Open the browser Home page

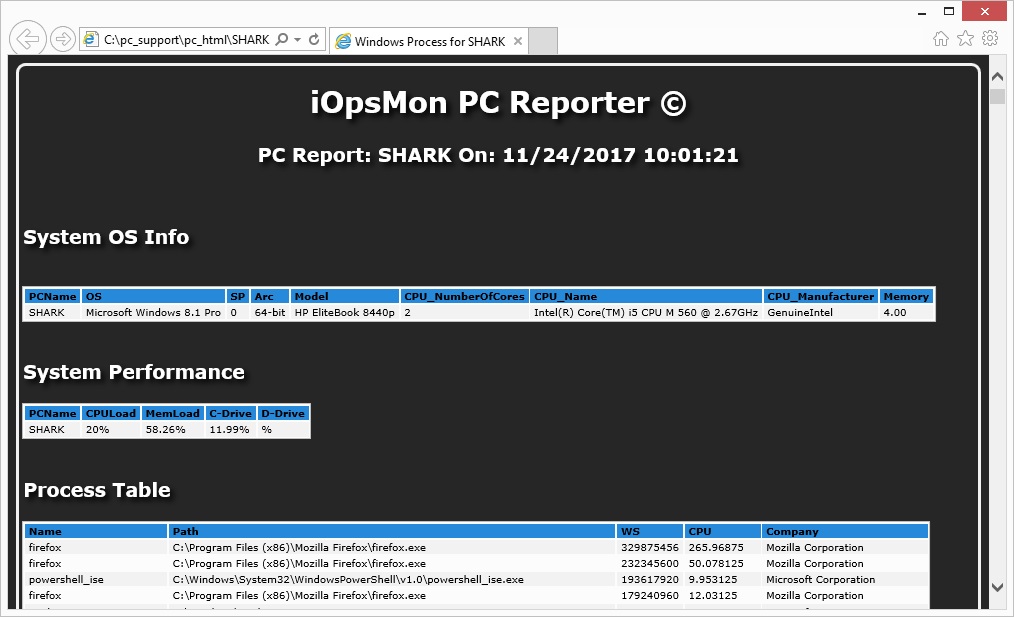(x=940, y=38)
